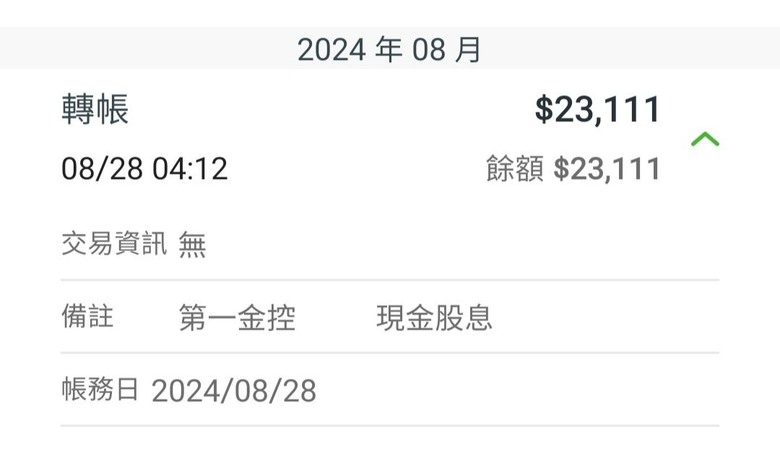Select the 交易資訊 label
Image resolution: width=780 pixels, height=456 pixels.
(x=114, y=244)
